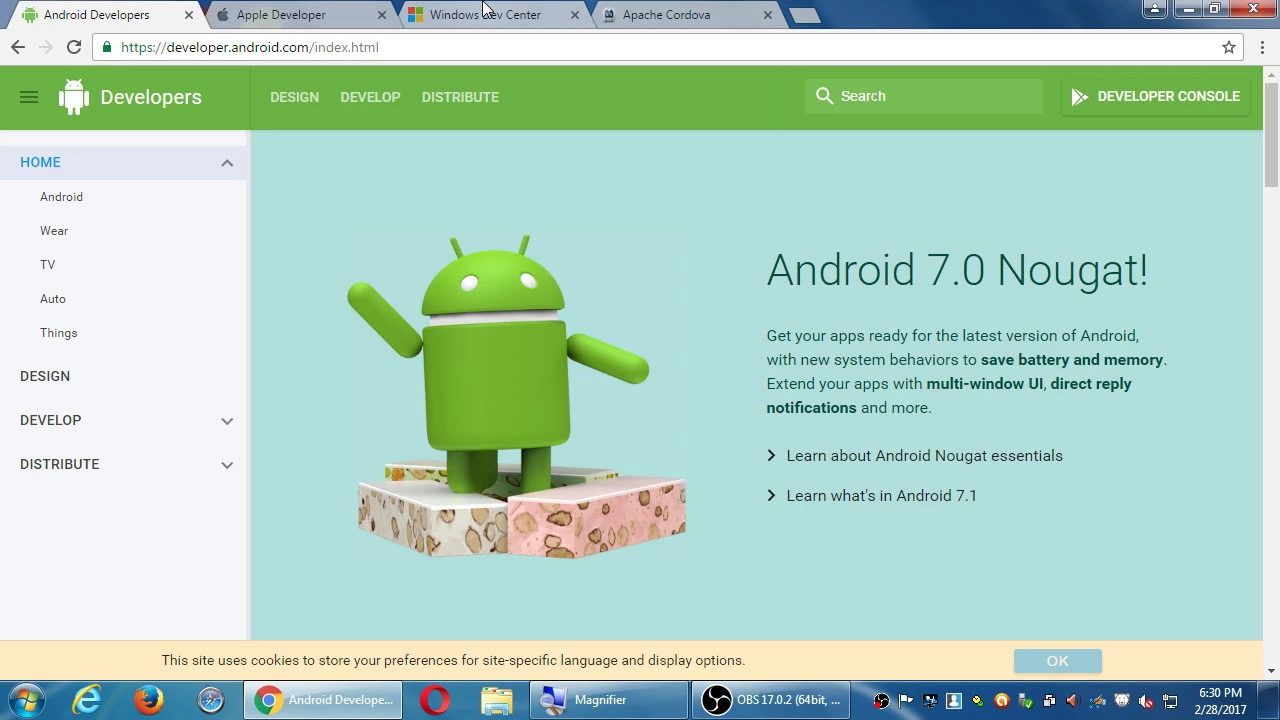Click into the Search field

pos(924,96)
